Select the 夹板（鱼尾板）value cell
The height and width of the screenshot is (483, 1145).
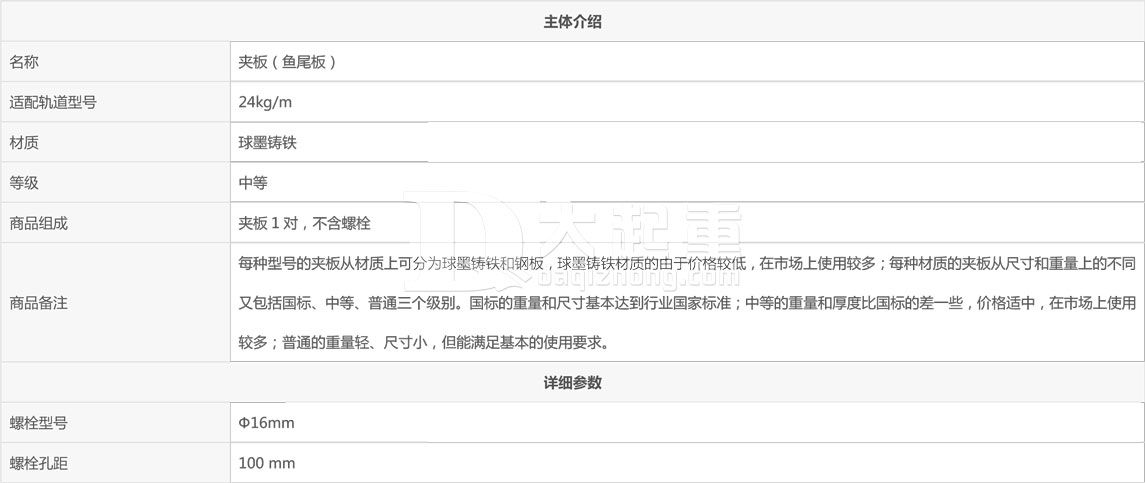pos(686,62)
